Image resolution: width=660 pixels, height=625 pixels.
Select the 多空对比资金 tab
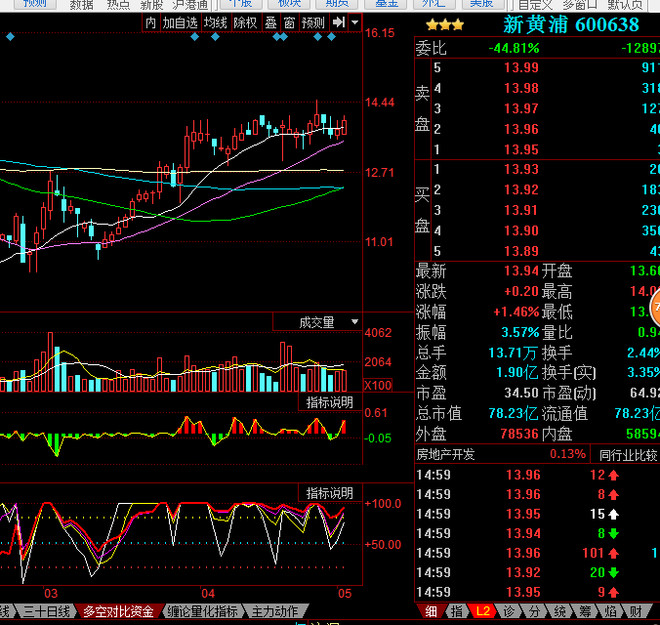coord(118,611)
